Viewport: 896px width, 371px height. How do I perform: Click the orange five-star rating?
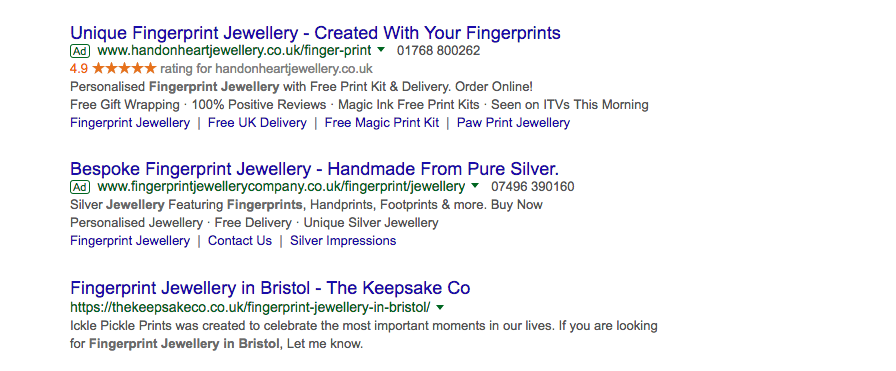click(x=124, y=69)
